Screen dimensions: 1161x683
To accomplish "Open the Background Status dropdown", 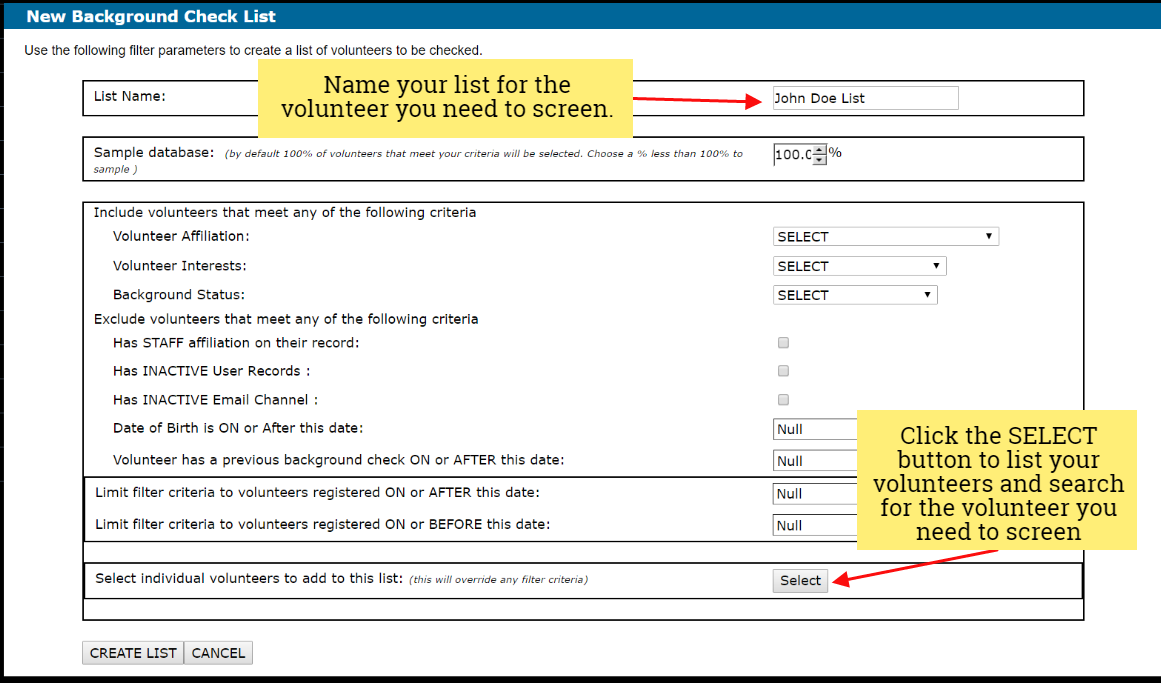I will coord(855,295).
